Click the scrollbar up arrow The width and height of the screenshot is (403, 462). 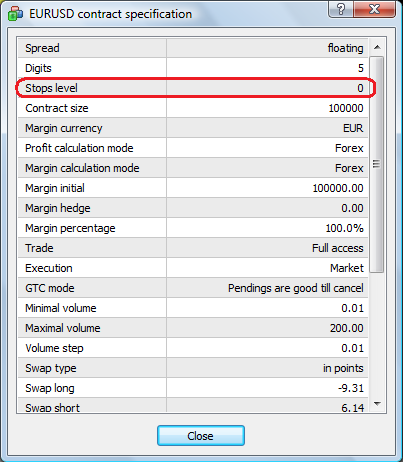coord(377,47)
